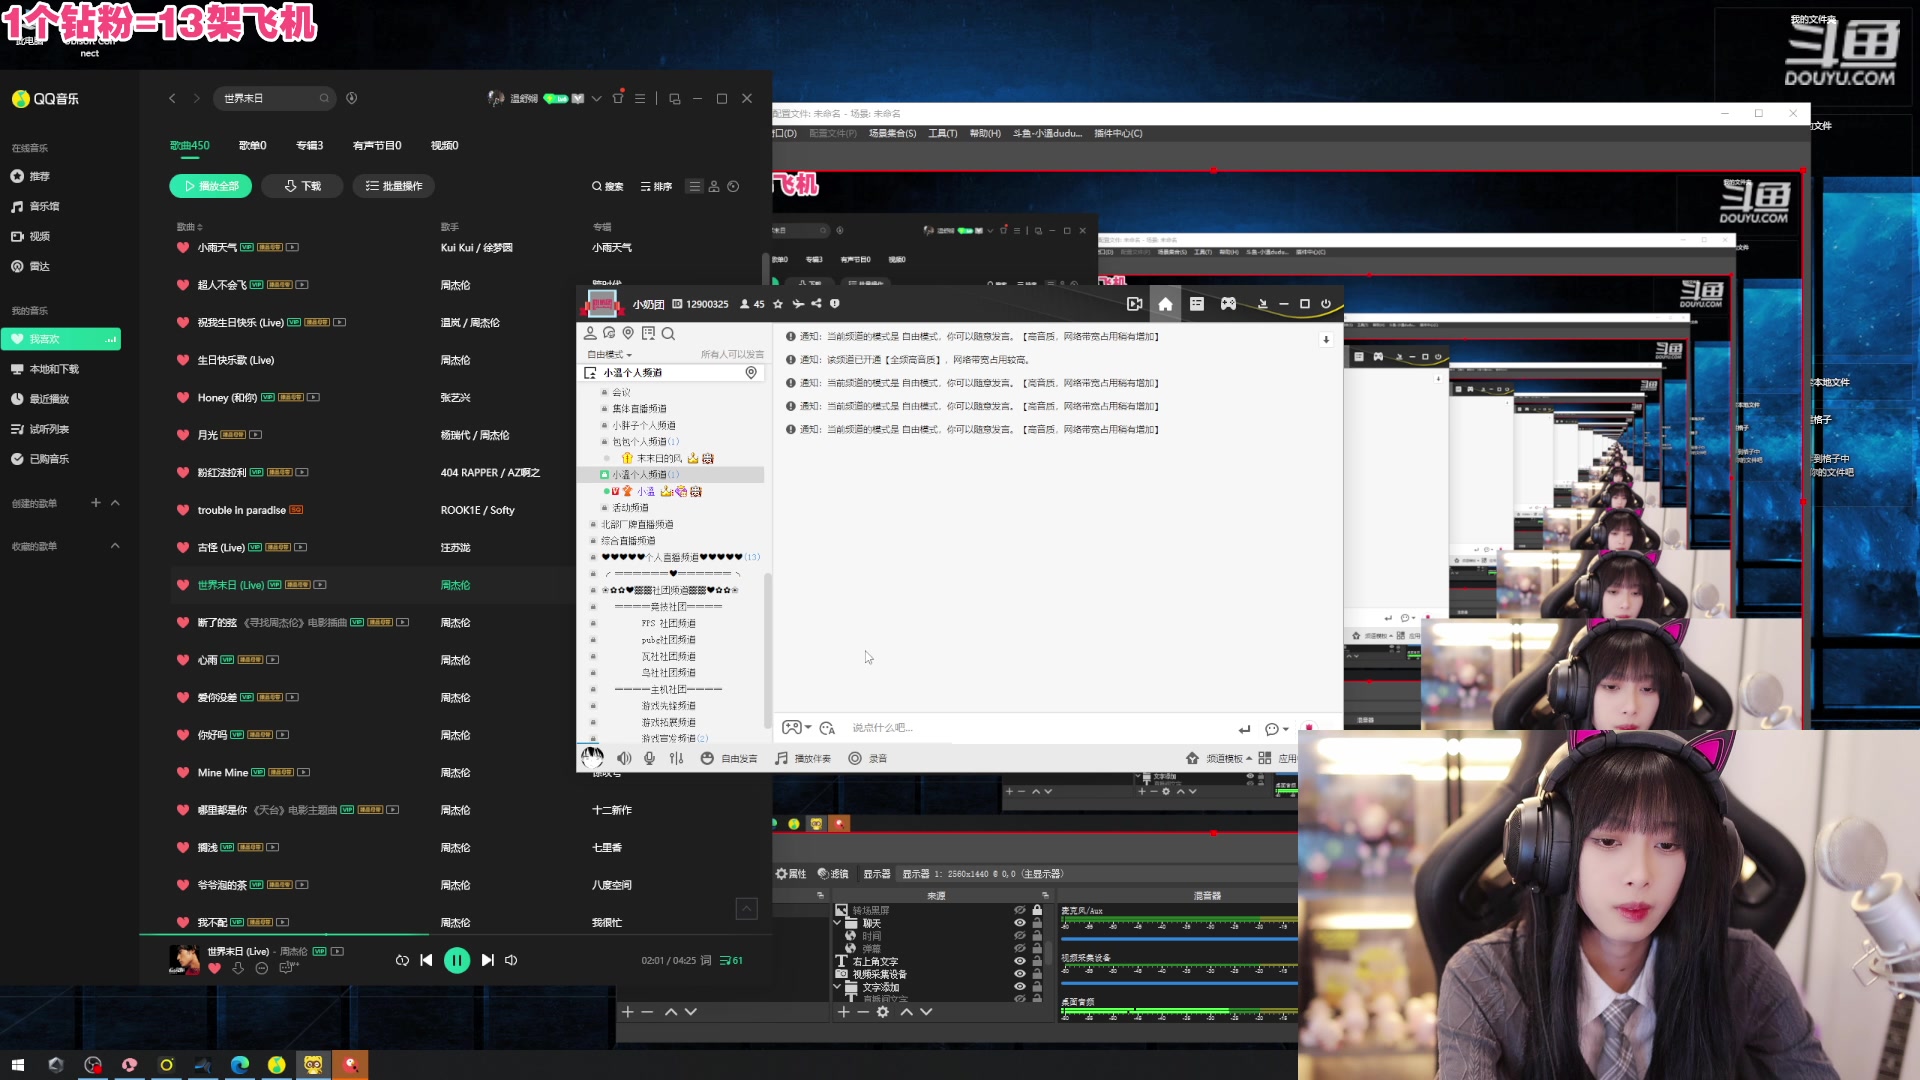1920x1080 pixels.
Task: Open the QQ Music skin shirt icon
Action: click(x=618, y=97)
